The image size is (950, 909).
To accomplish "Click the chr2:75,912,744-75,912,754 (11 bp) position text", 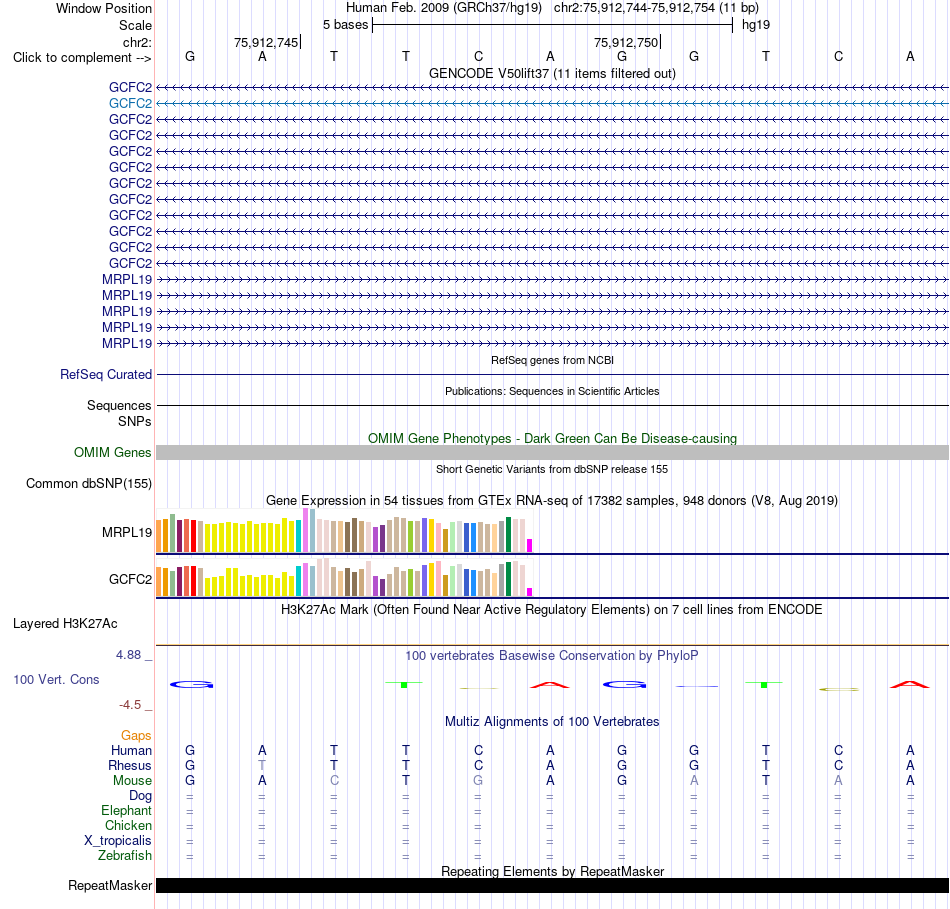I will point(656,8).
